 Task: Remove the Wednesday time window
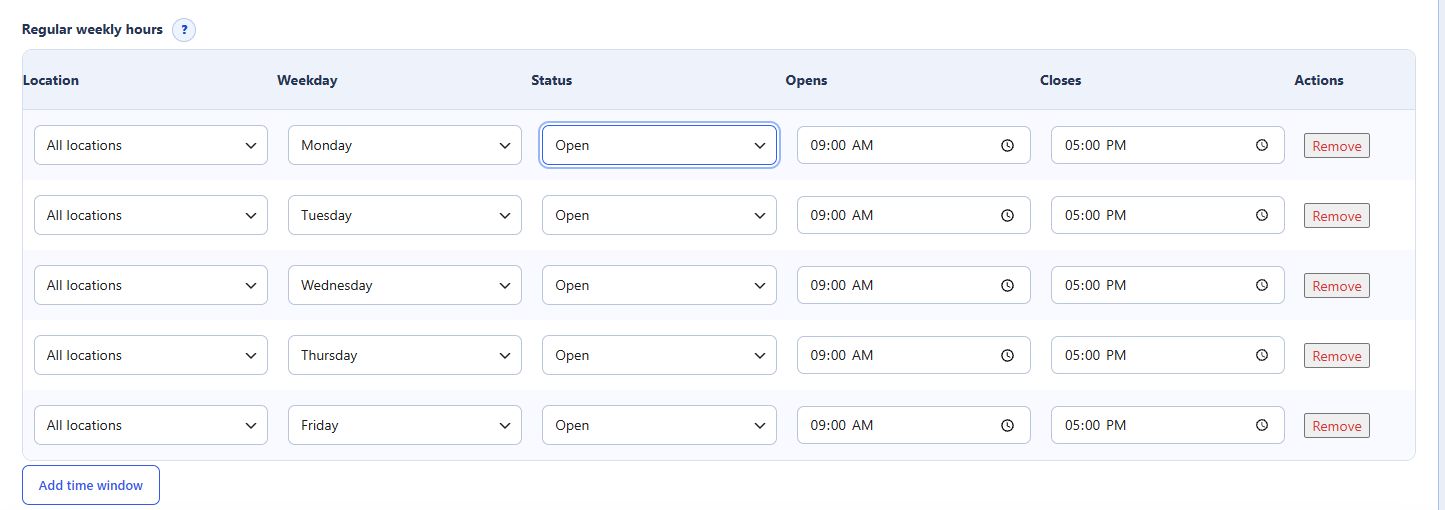tap(1337, 286)
